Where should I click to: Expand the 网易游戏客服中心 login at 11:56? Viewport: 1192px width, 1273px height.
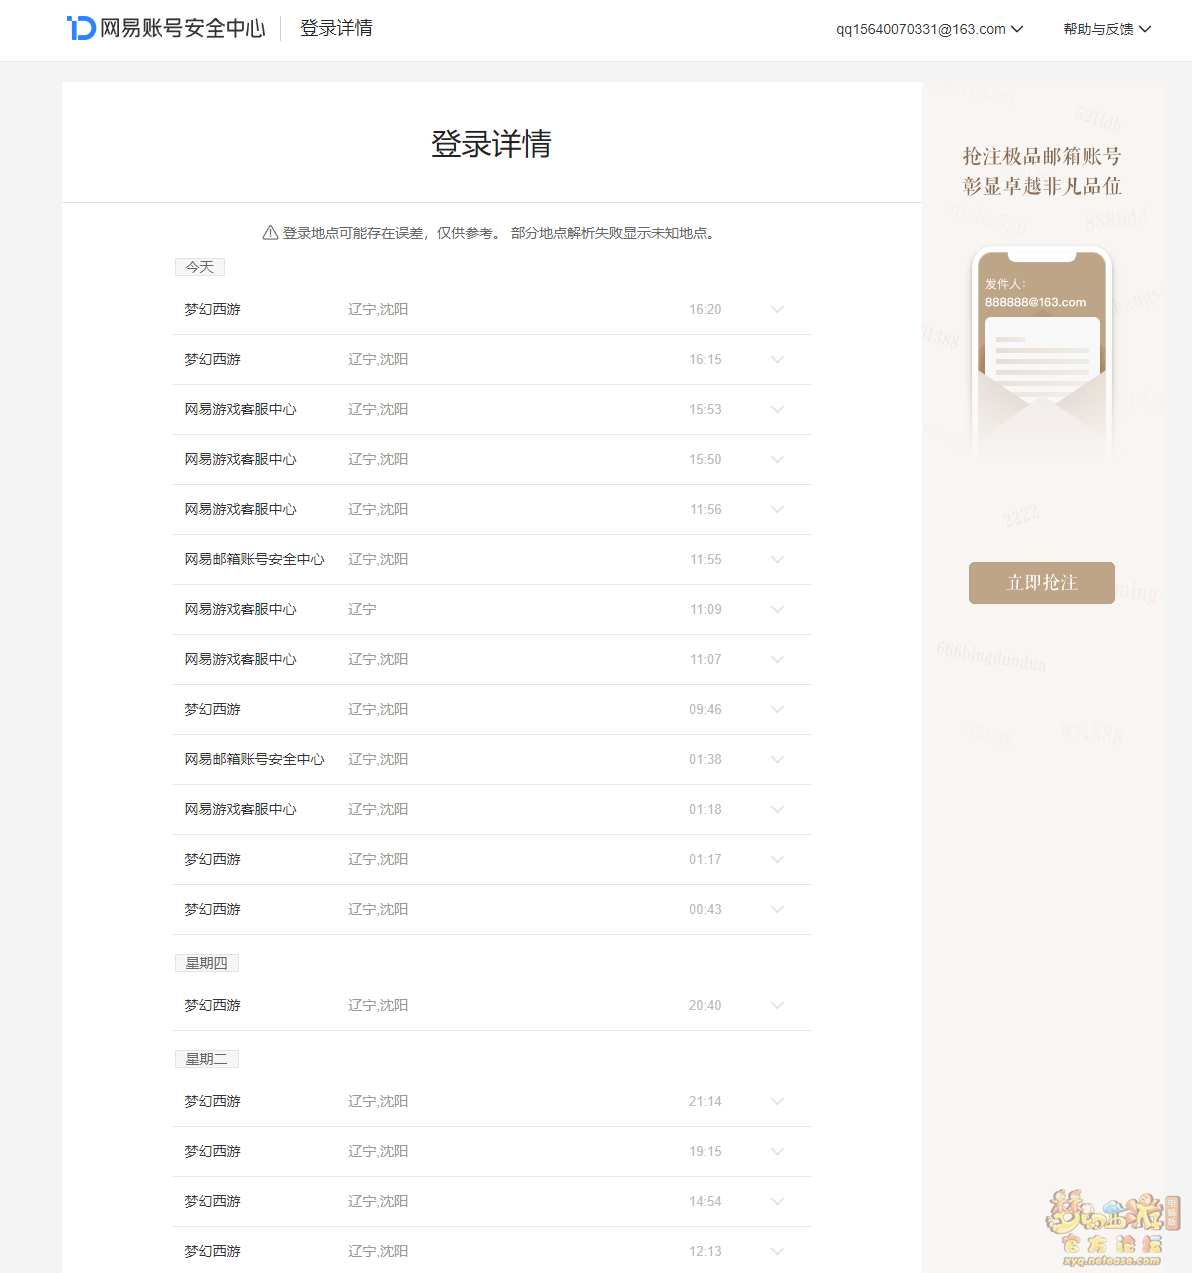click(777, 510)
